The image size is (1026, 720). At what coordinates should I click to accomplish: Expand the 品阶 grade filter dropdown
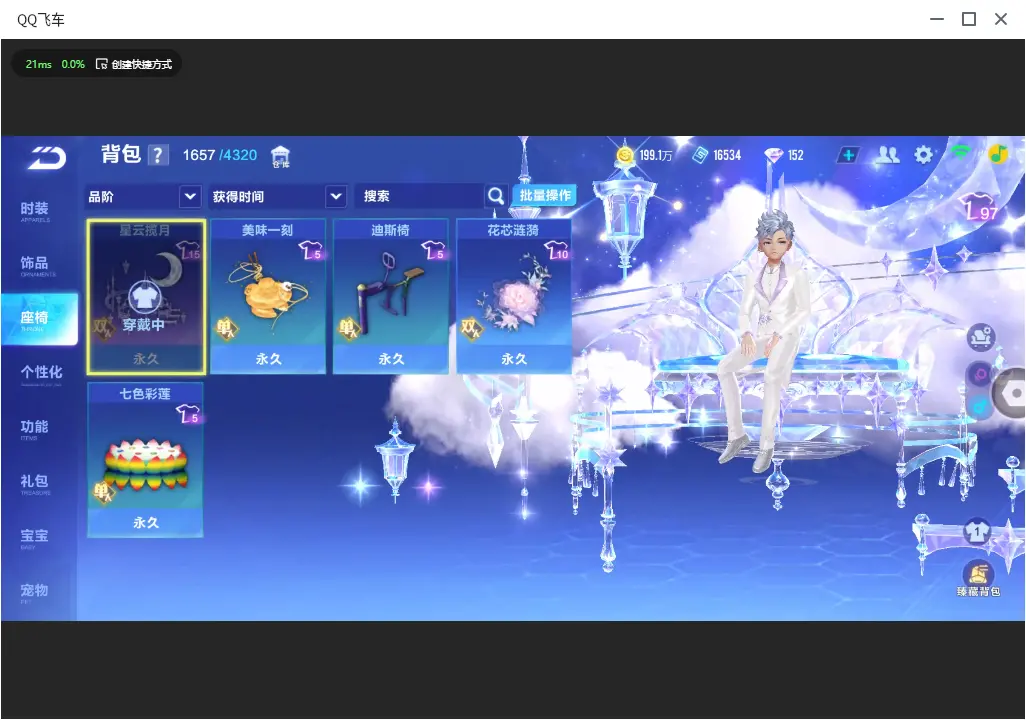(190, 196)
